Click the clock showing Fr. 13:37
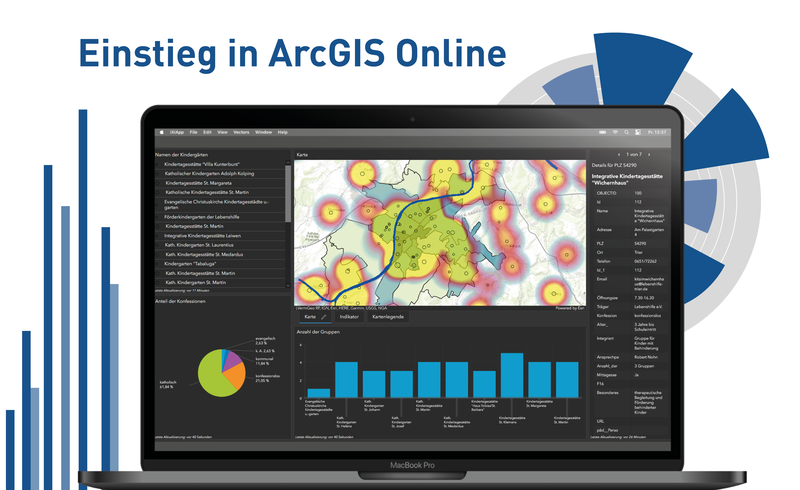 pos(657,132)
